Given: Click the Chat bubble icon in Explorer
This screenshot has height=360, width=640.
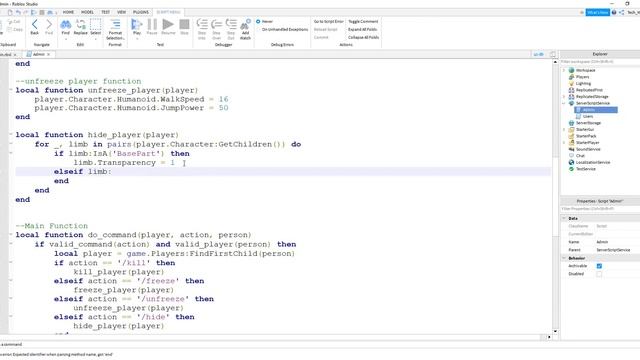Looking at the screenshot, I should coord(571,156).
